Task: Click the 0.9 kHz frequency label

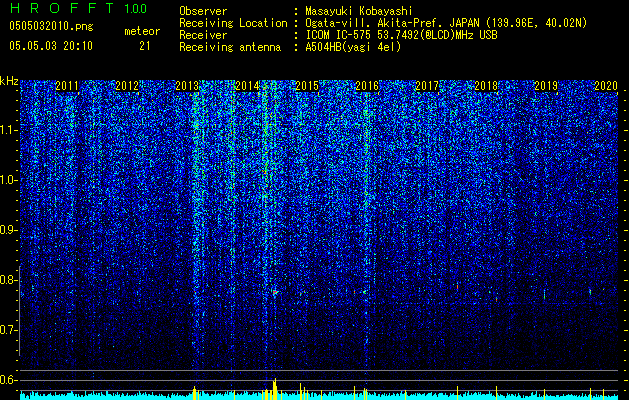Action: [9, 230]
